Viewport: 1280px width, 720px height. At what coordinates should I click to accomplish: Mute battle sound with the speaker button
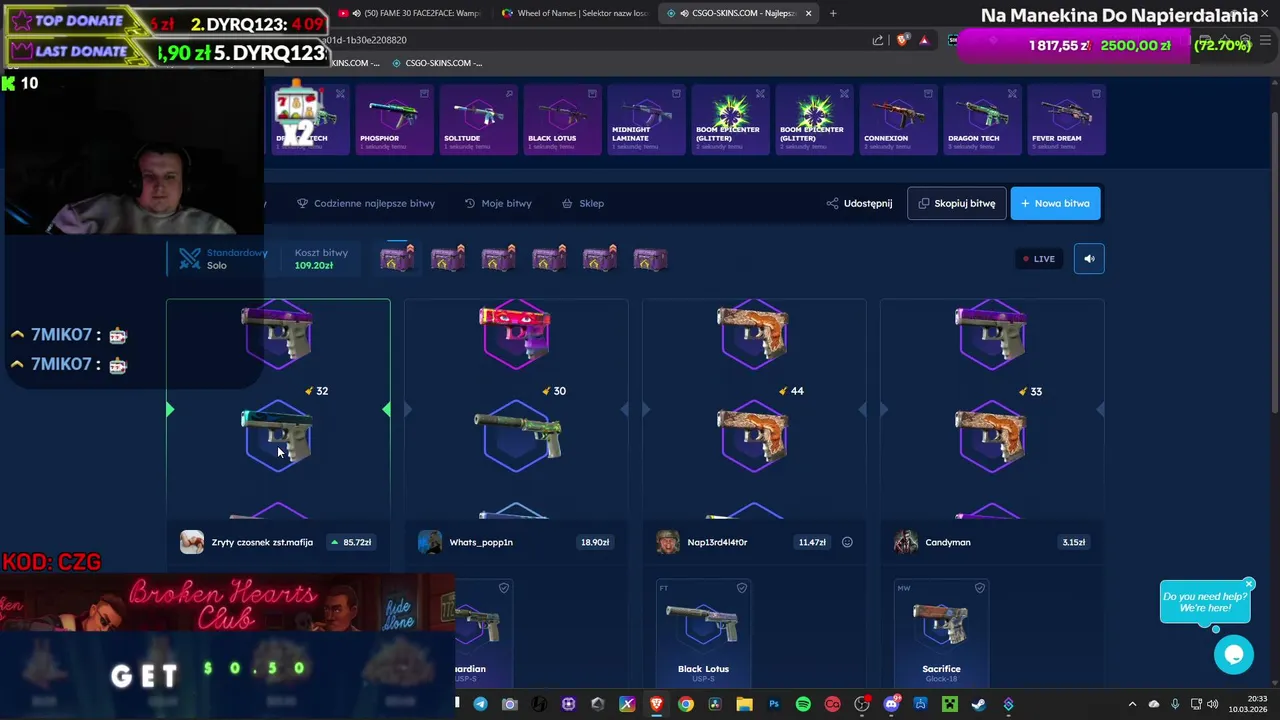pyautogui.click(x=1089, y=259)
